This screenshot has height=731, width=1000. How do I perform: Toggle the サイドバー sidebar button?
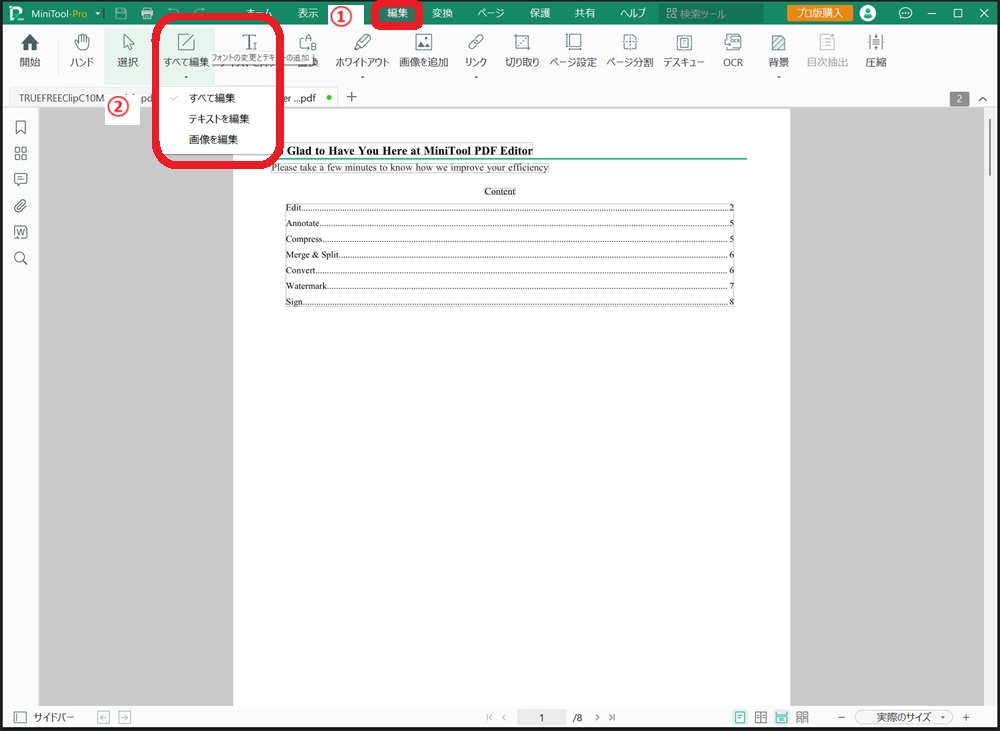click(x=44, y=718)
